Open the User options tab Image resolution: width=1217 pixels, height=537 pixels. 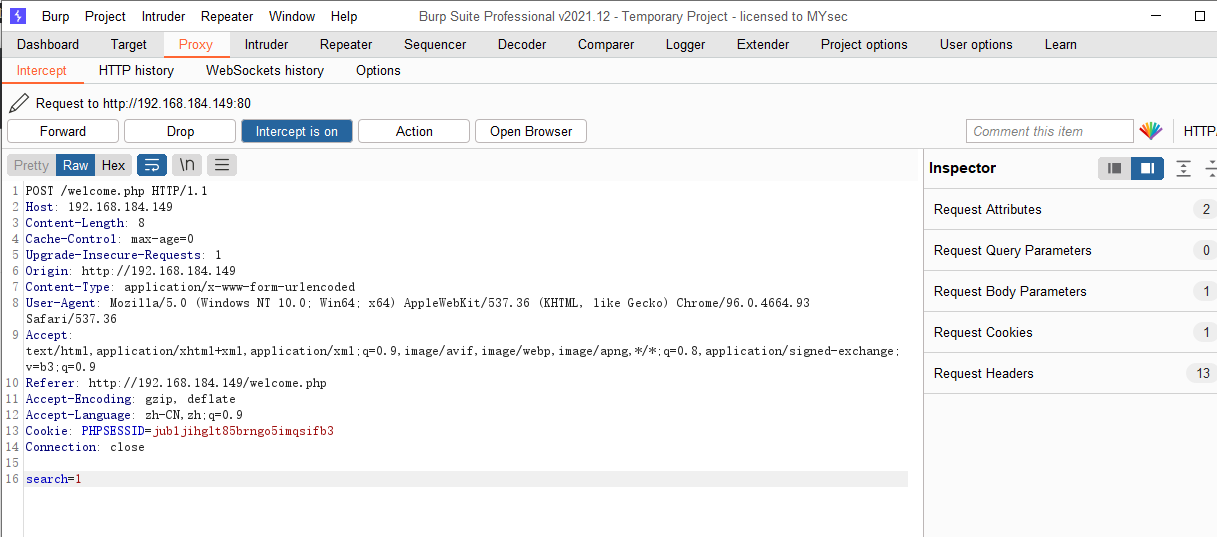976,44
